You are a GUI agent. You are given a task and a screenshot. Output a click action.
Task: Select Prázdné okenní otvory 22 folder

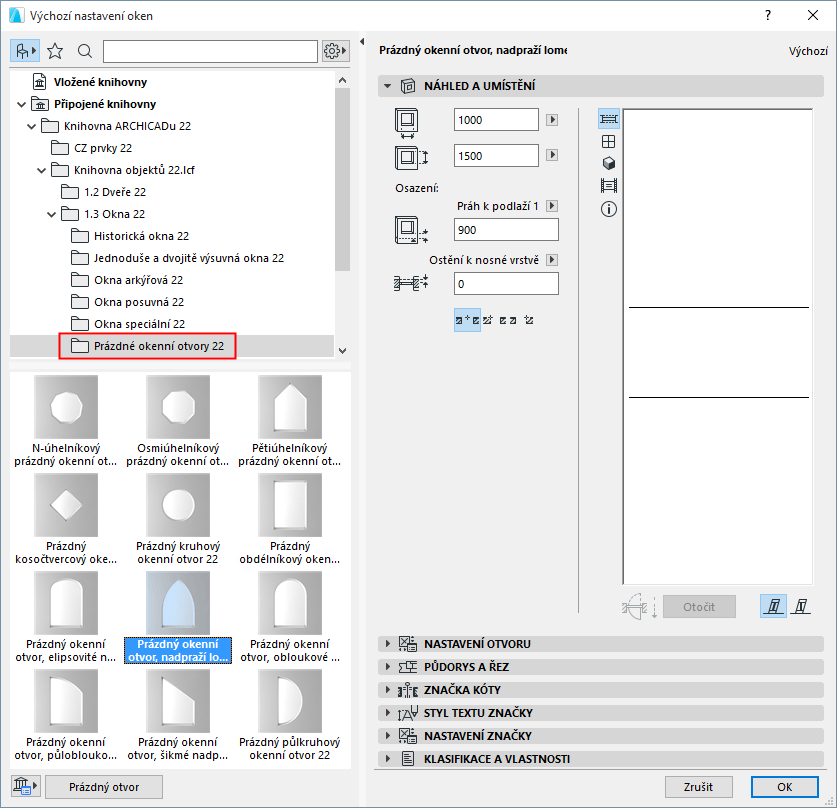pos(159,346)
